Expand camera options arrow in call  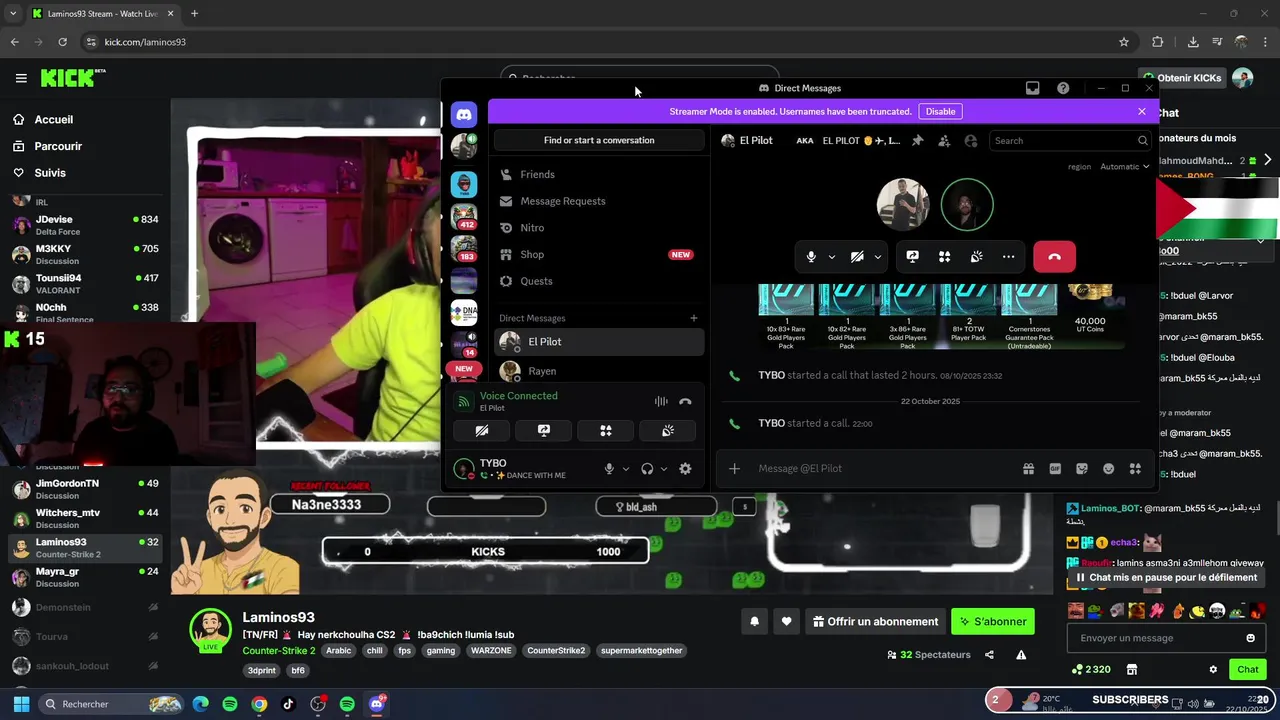coord(877,257)
